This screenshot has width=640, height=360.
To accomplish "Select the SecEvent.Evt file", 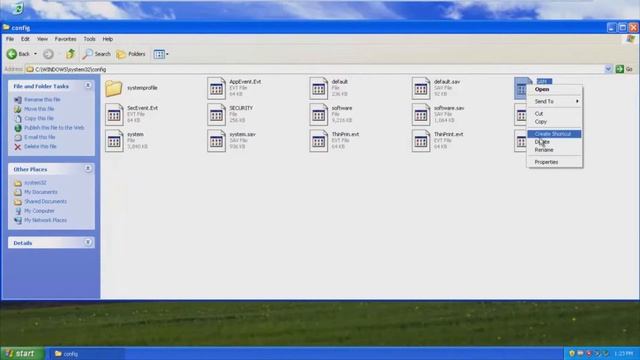I will tap(131, 114).
